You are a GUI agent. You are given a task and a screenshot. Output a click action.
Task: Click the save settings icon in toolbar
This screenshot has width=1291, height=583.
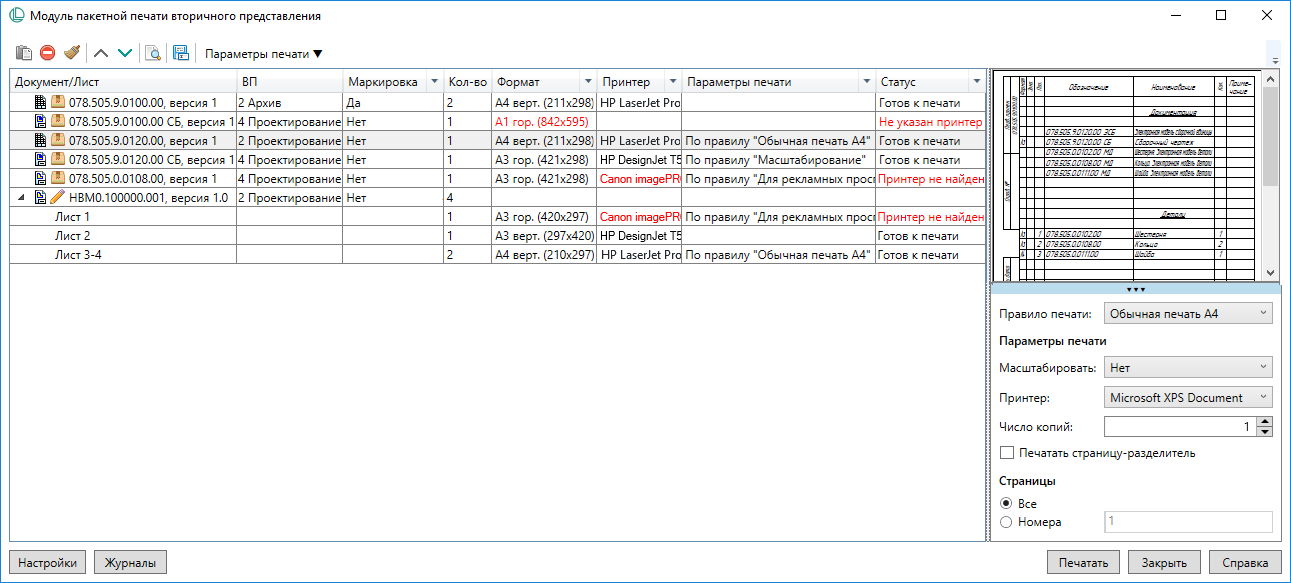tap(181, 53)
